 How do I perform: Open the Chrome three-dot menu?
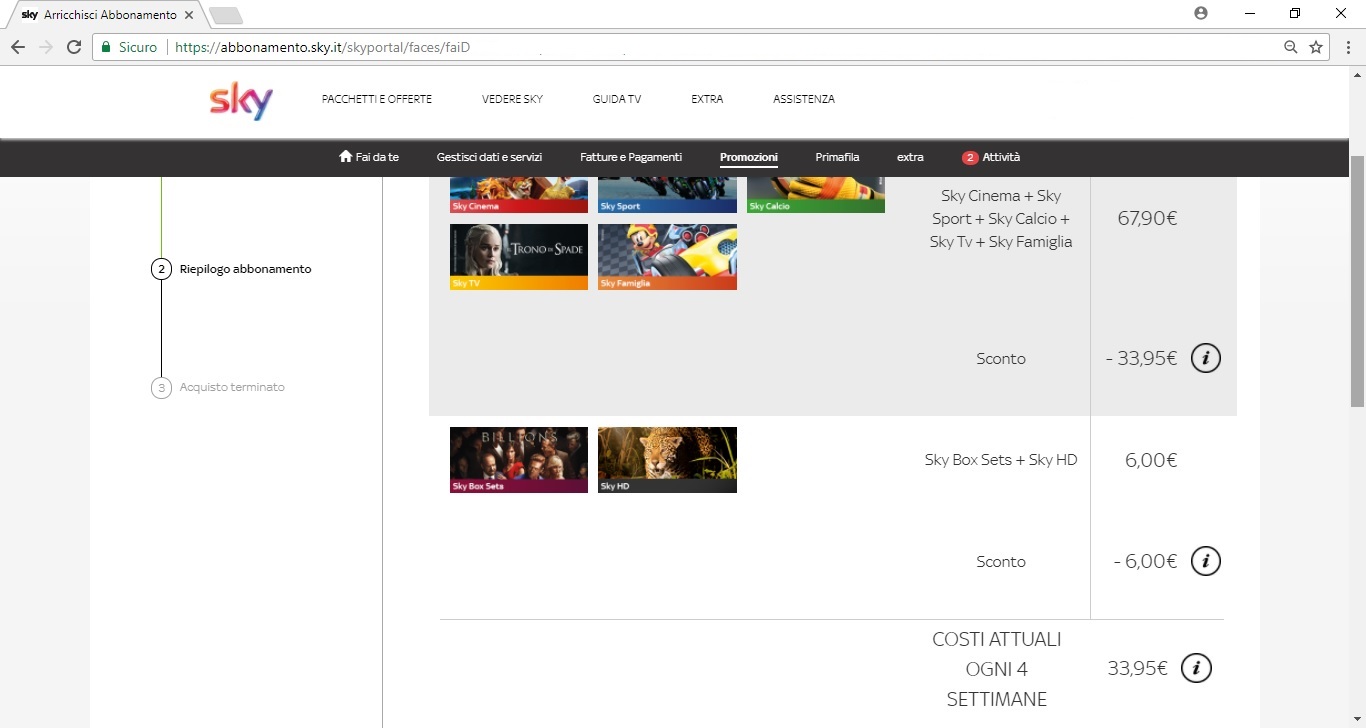[1348, 47]
